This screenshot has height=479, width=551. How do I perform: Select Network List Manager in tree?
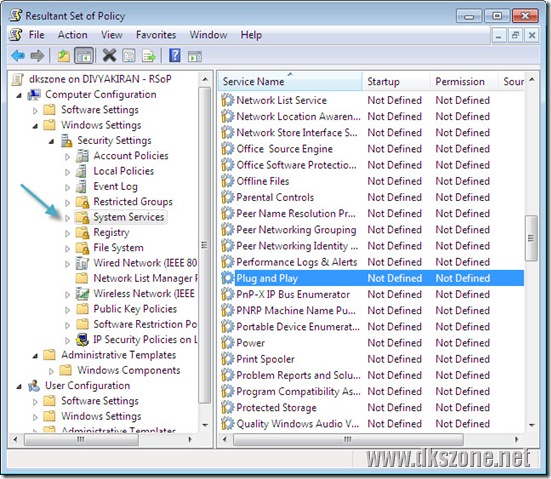145,278
